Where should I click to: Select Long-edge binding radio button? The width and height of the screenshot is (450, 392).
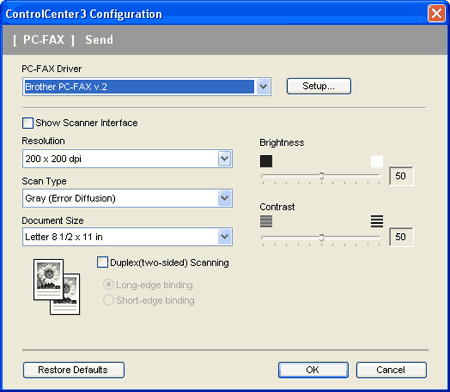click(108, 285)
